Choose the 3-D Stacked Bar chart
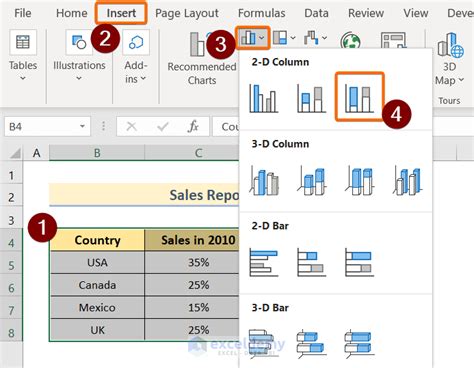474x368 pixels. click(311, 344)
